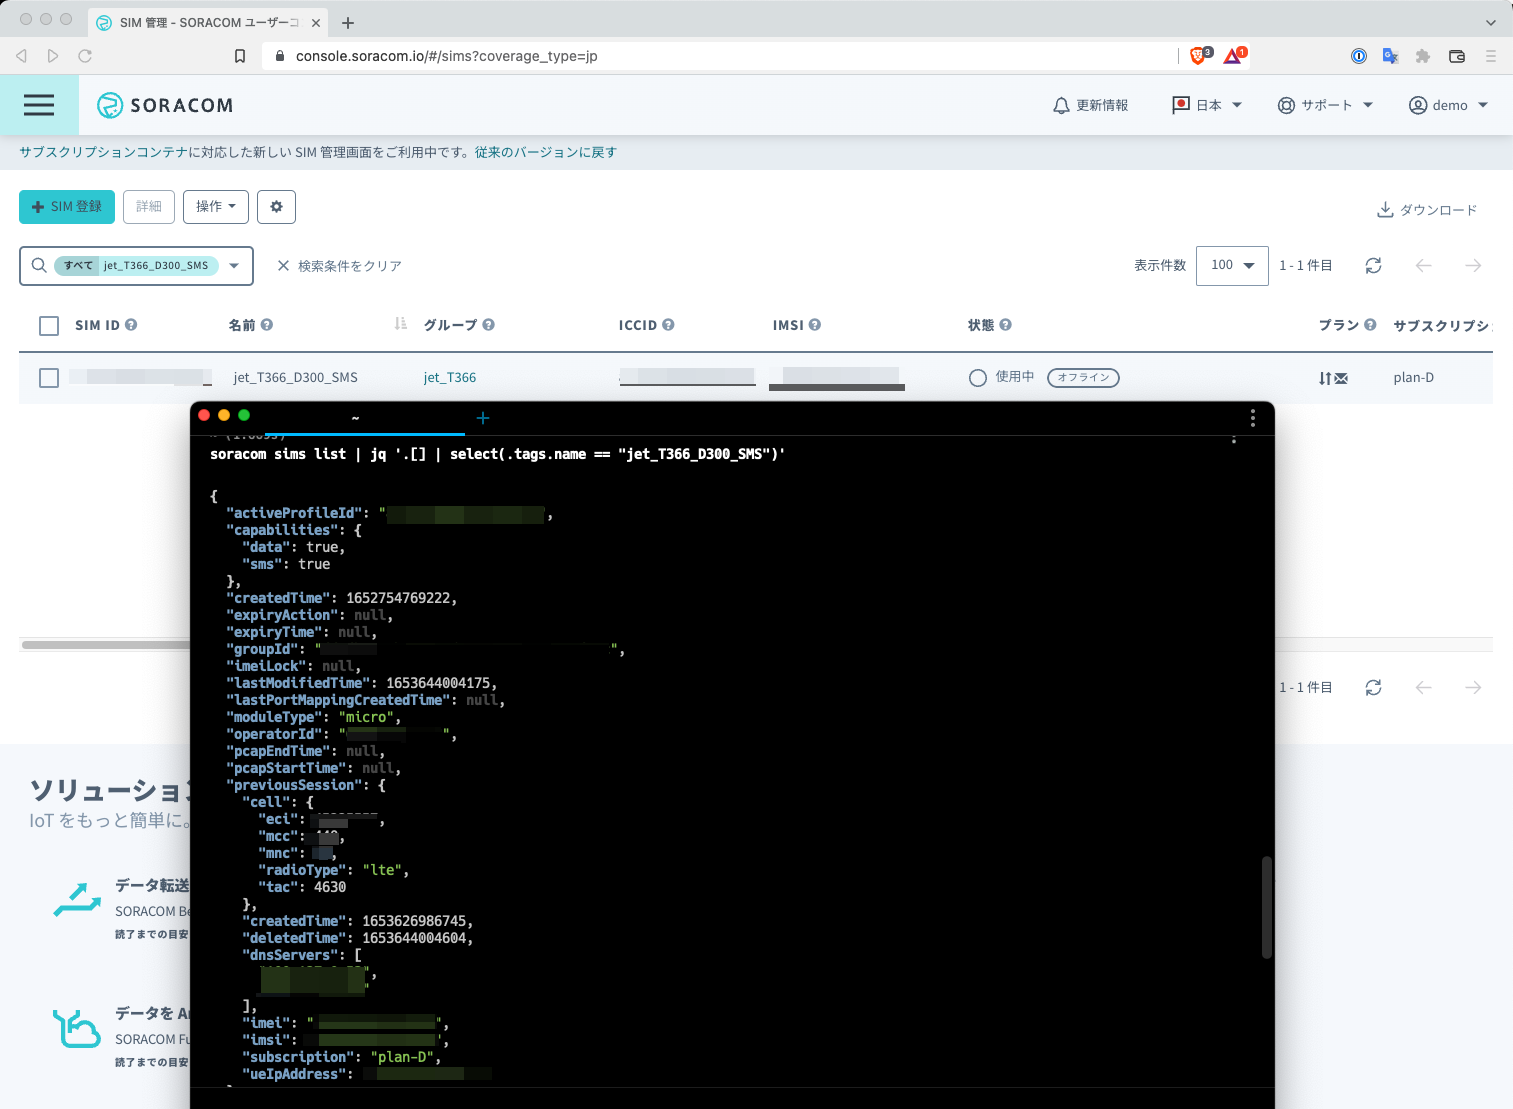Select all SIMs with the header checkbox
Screen dimensions: 1513x1109
(49, 325)
